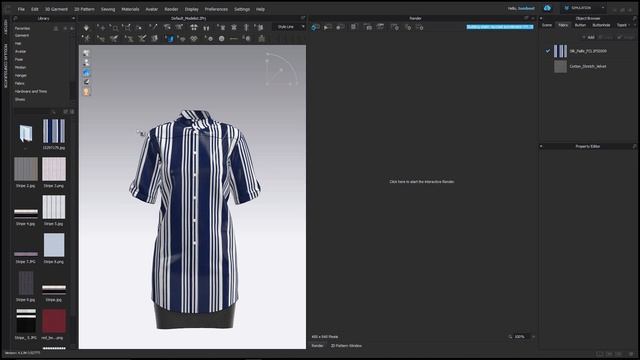Image resolution: width=640 pixels, height=360 pixels.
Task: Click the Property Editor pop-out icon
Action: (x=634, y=146)
